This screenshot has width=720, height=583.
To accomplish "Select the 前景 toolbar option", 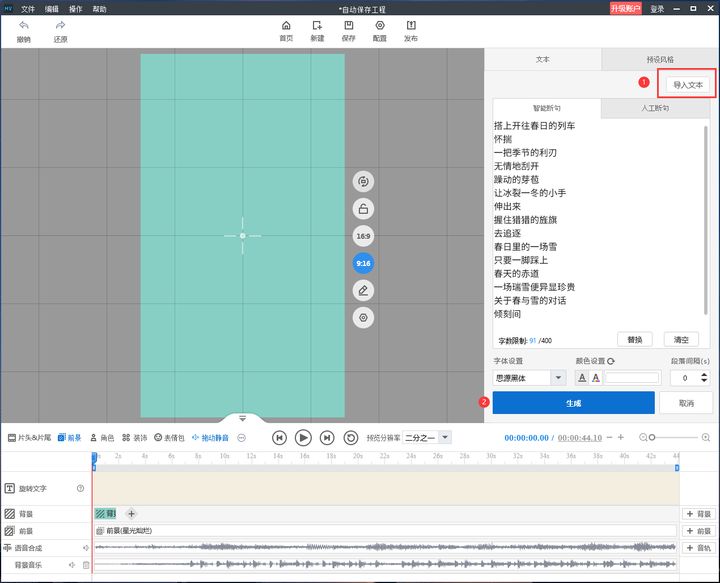I will [69, 437].
